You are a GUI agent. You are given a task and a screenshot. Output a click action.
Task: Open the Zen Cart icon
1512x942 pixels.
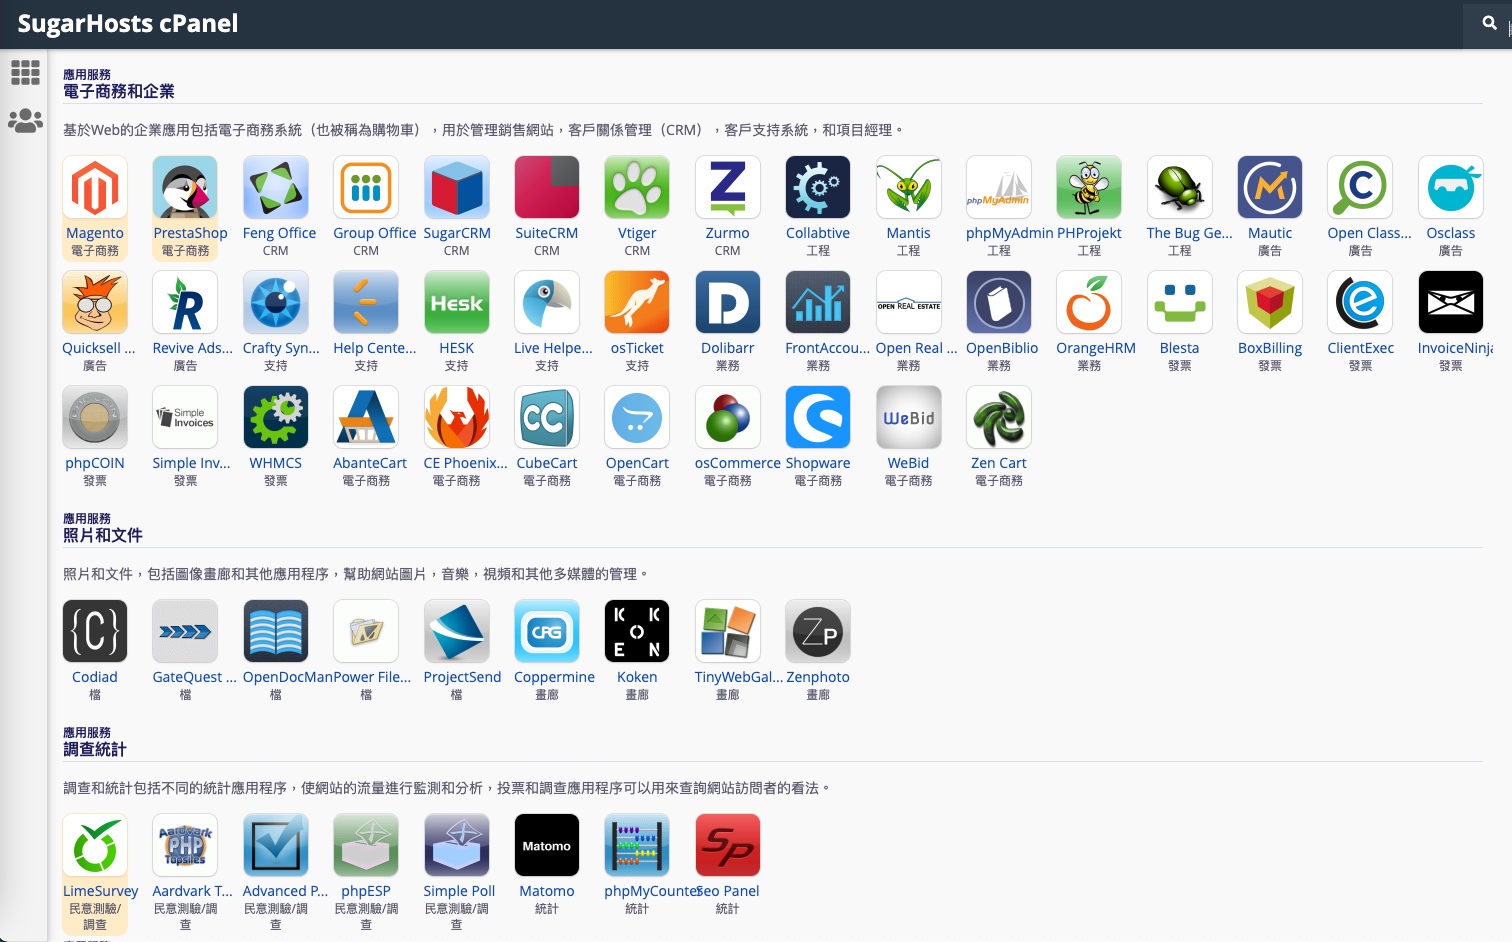tap(999, 417)
